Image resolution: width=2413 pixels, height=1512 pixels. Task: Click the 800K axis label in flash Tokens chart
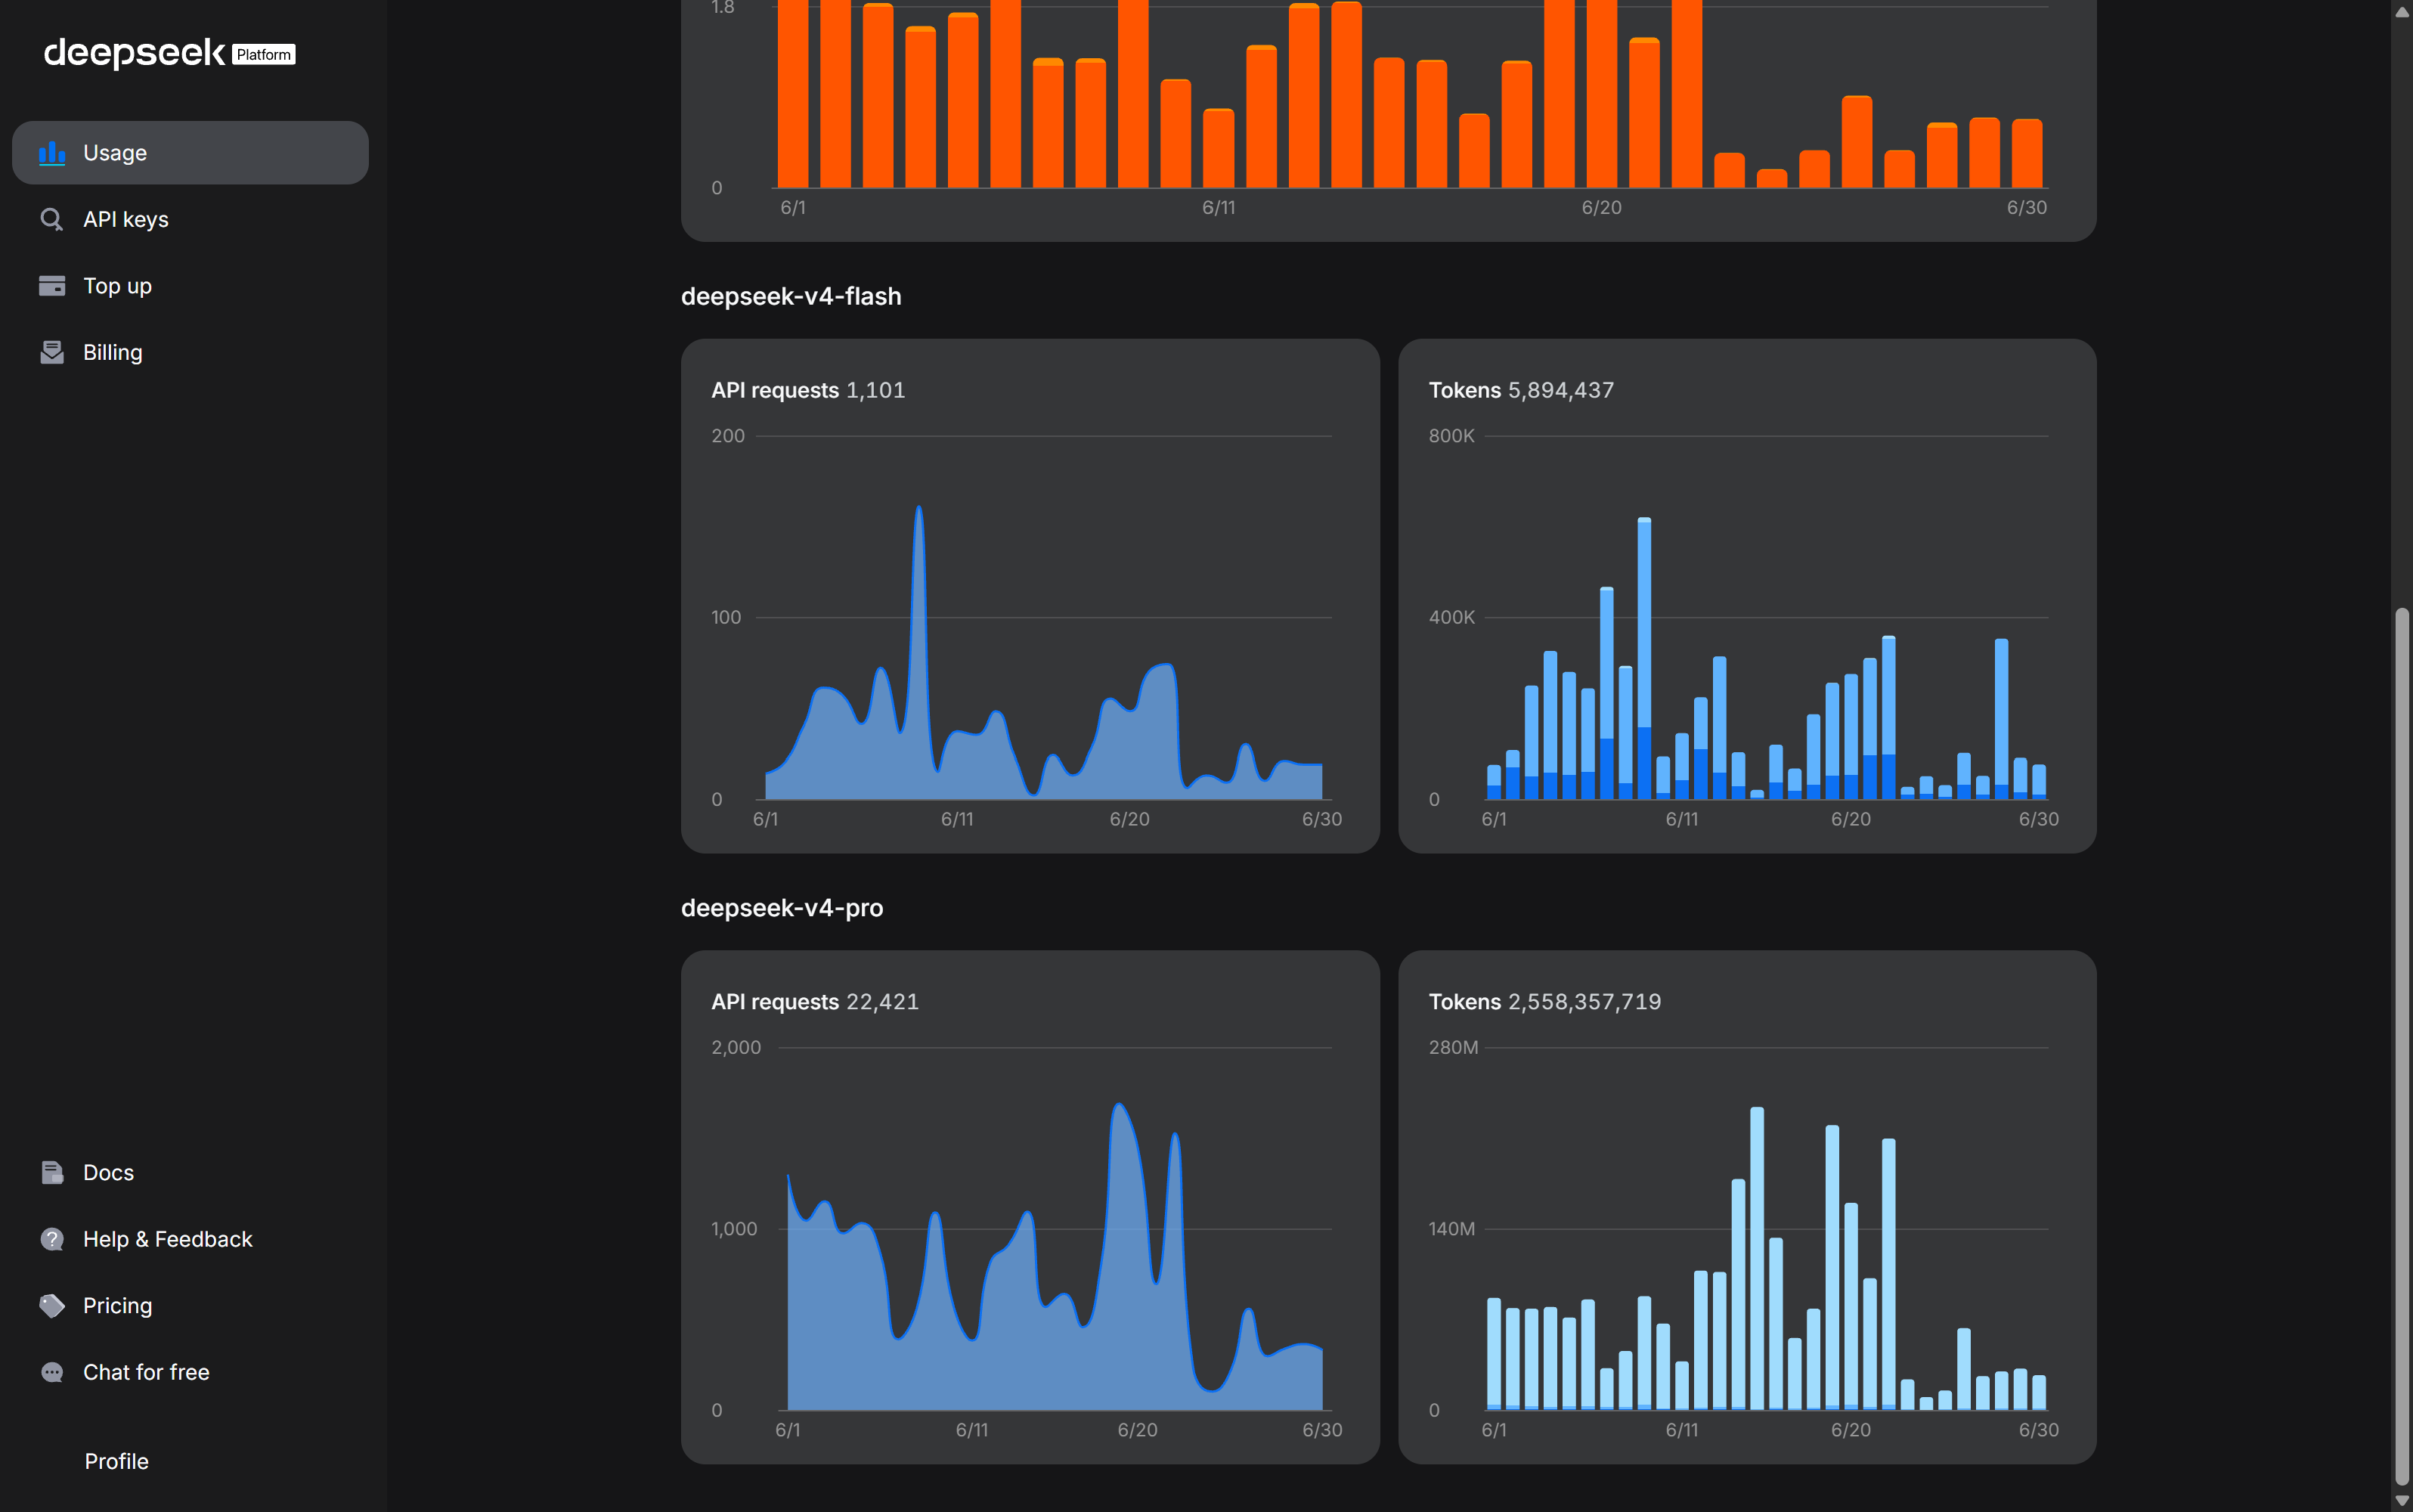click(x=1452, y=436)
